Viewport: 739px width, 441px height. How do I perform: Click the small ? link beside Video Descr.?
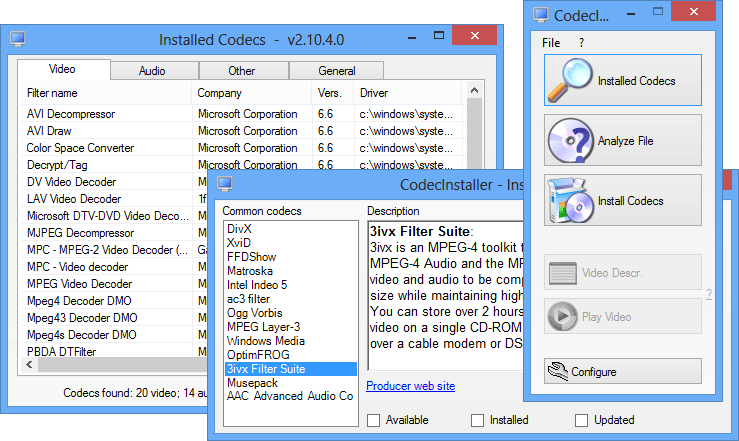click(x=709, y=294)
